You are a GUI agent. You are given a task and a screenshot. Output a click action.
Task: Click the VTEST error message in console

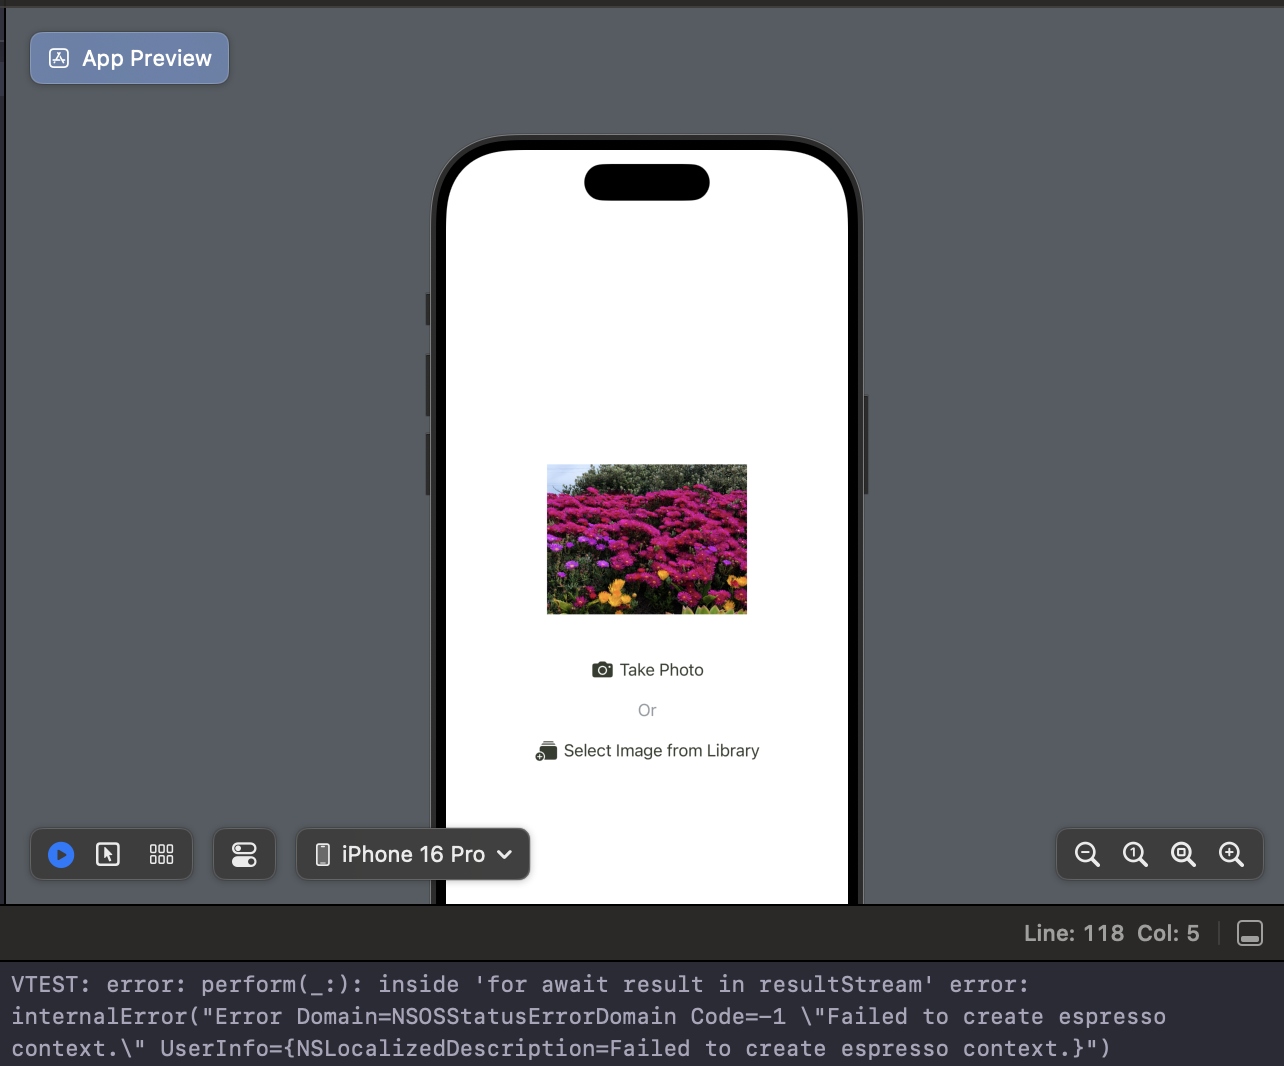588,1016
